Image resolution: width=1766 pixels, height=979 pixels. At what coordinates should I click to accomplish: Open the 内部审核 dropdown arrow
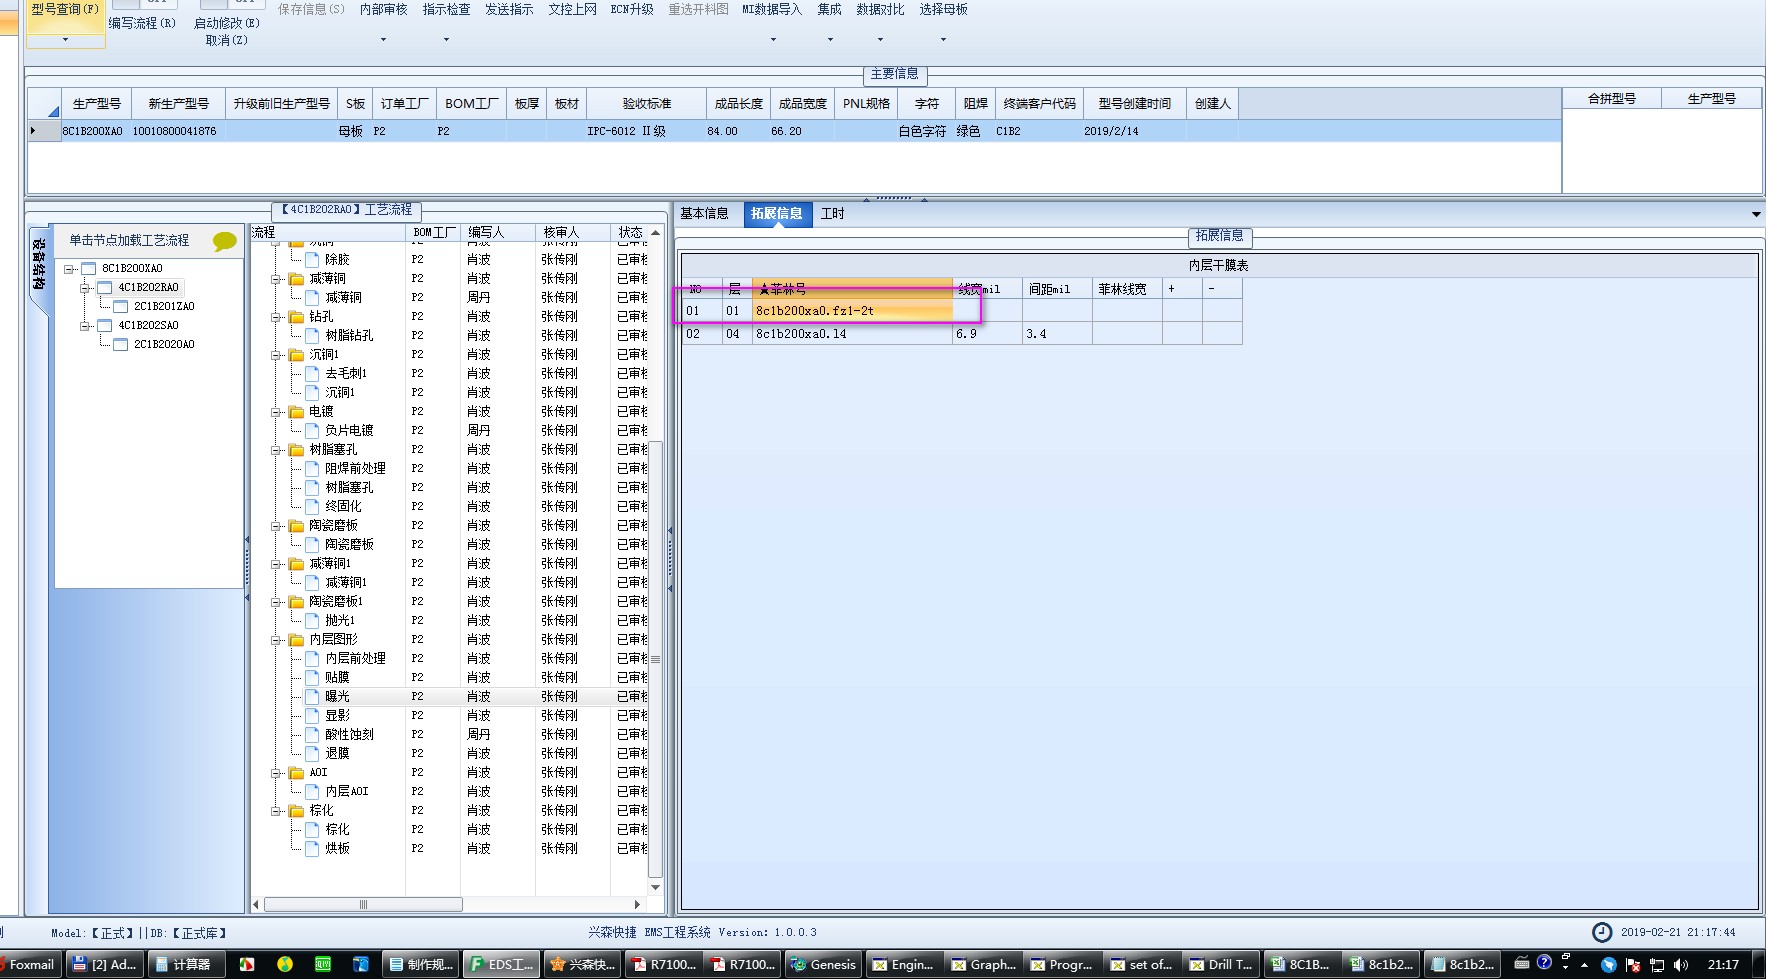383,40
